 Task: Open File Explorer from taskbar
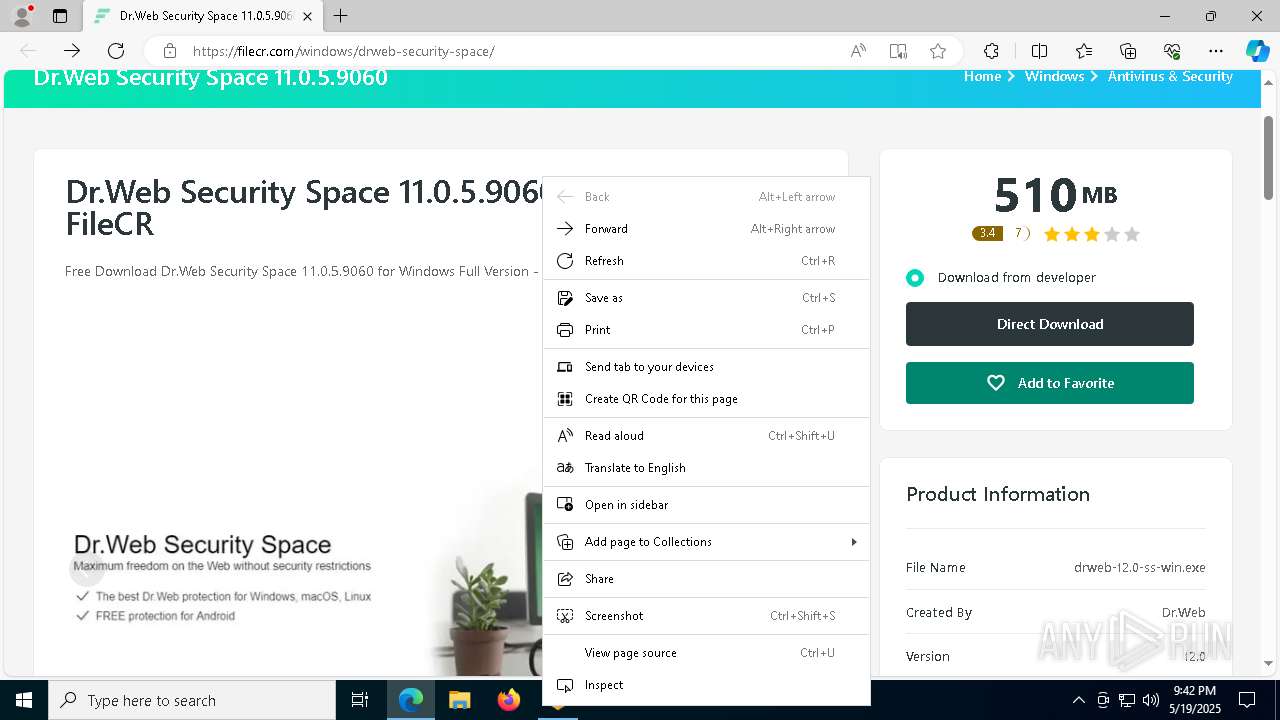pyautogui.click(x=459, y=700)
